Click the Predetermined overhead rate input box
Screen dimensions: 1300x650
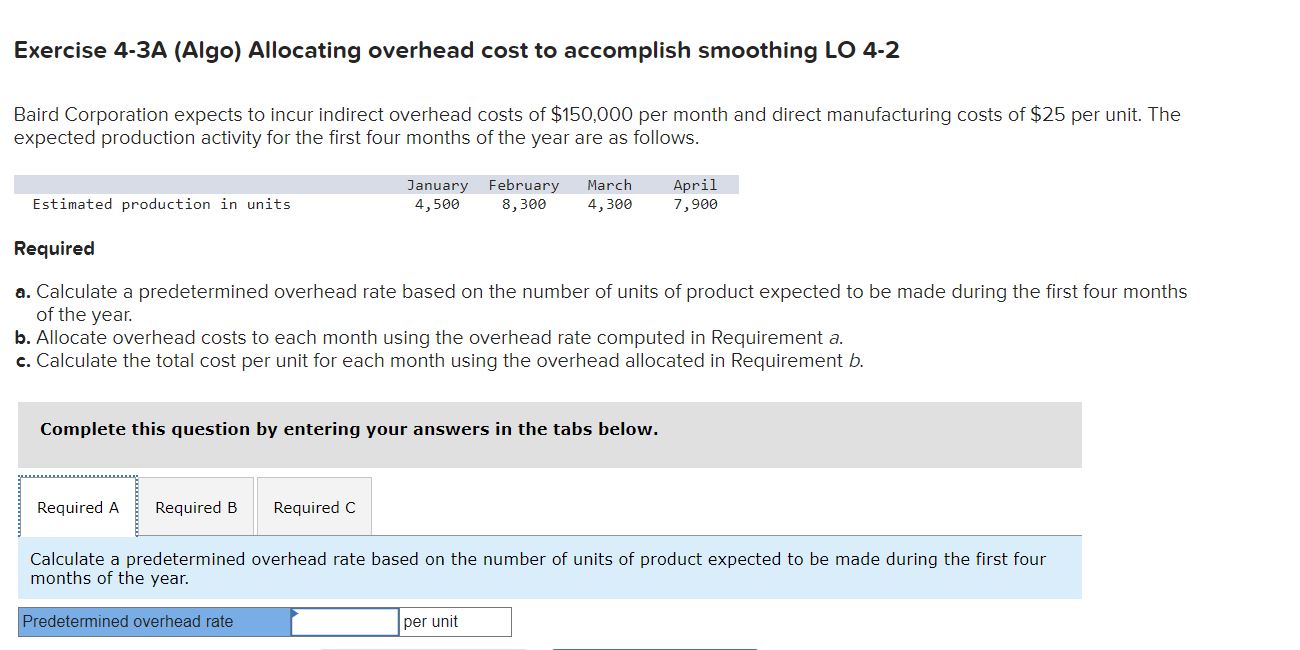click(343, 621)
